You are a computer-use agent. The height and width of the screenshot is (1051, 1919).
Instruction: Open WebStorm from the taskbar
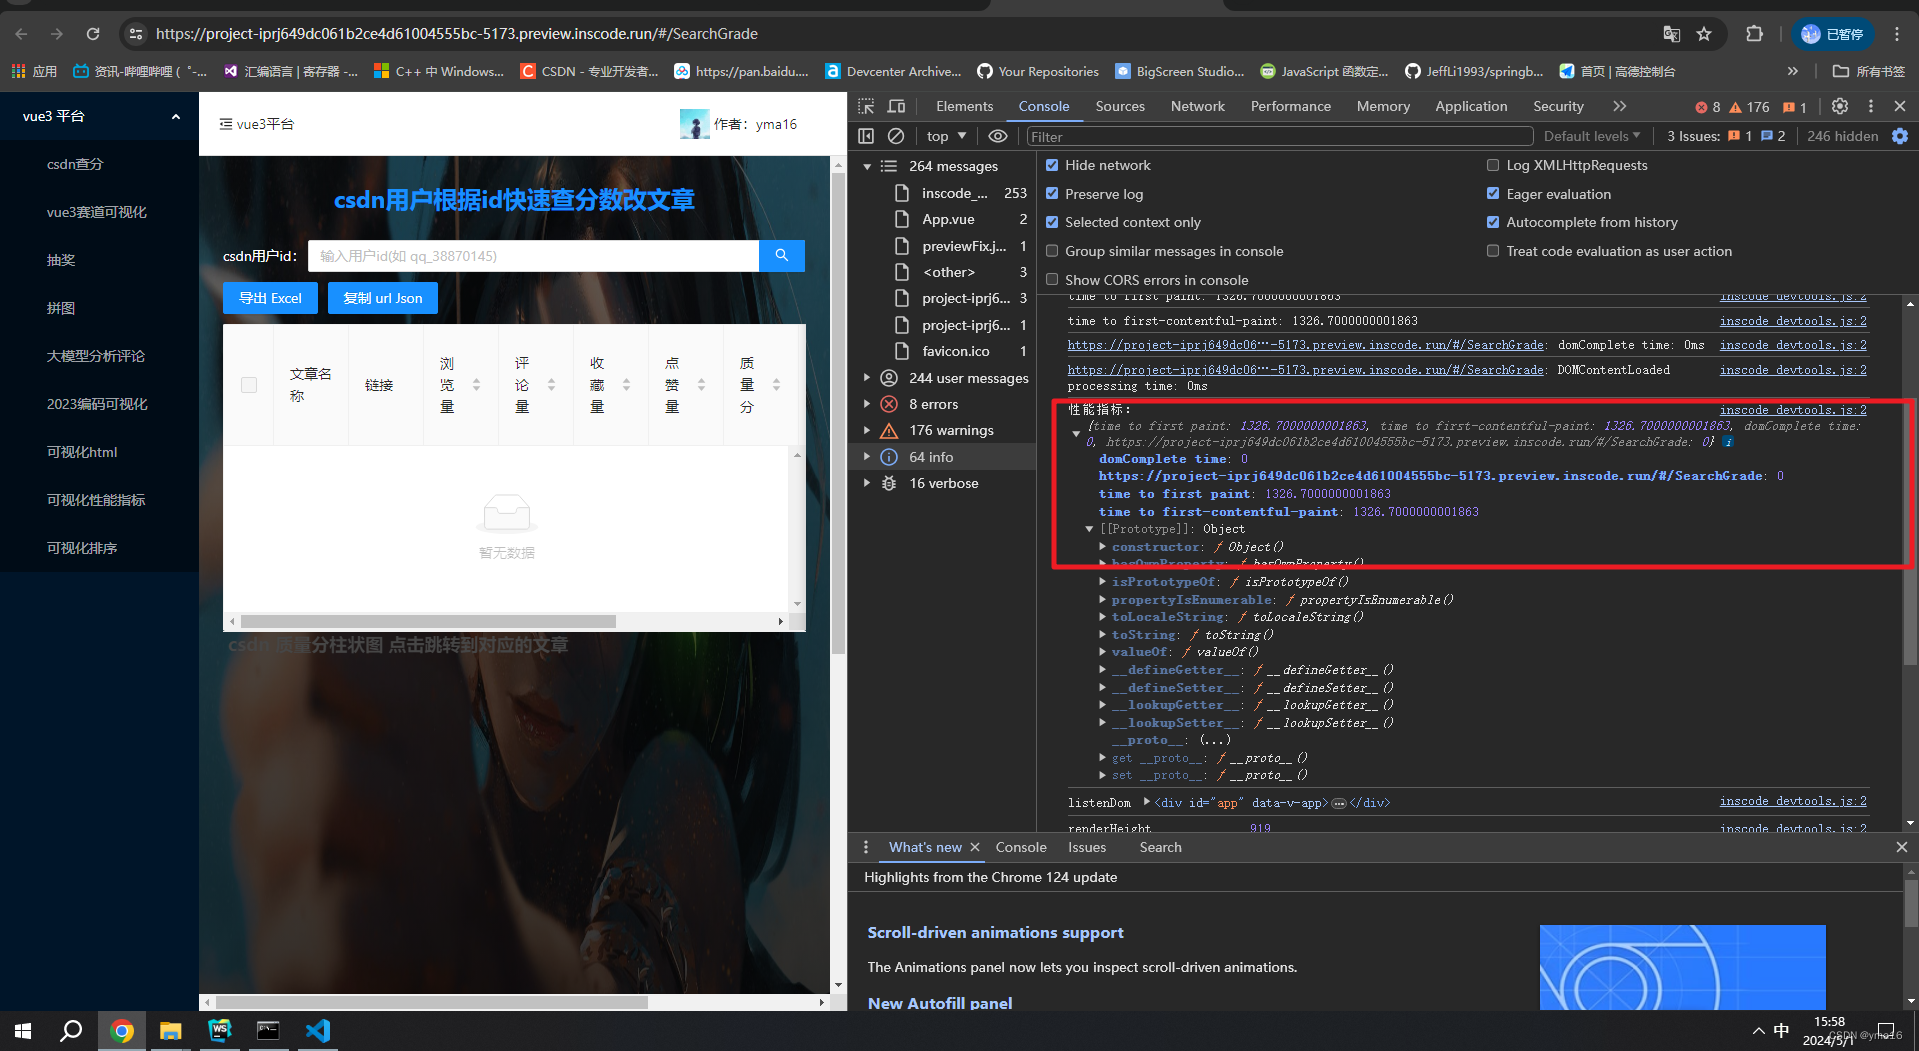coord(219,1030)
